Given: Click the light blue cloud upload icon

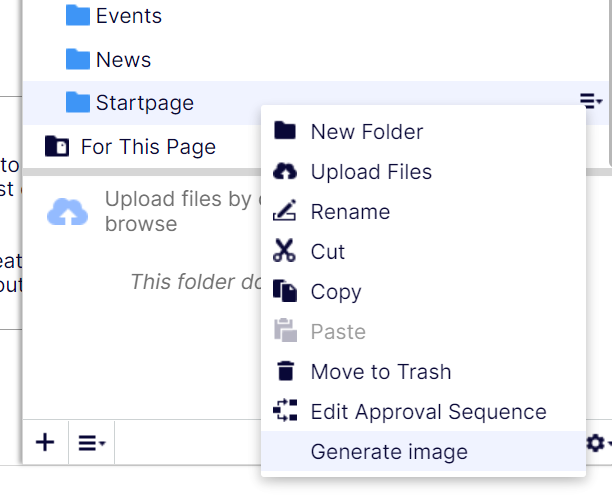Looking at the screenshot, I should click(67, 212).
